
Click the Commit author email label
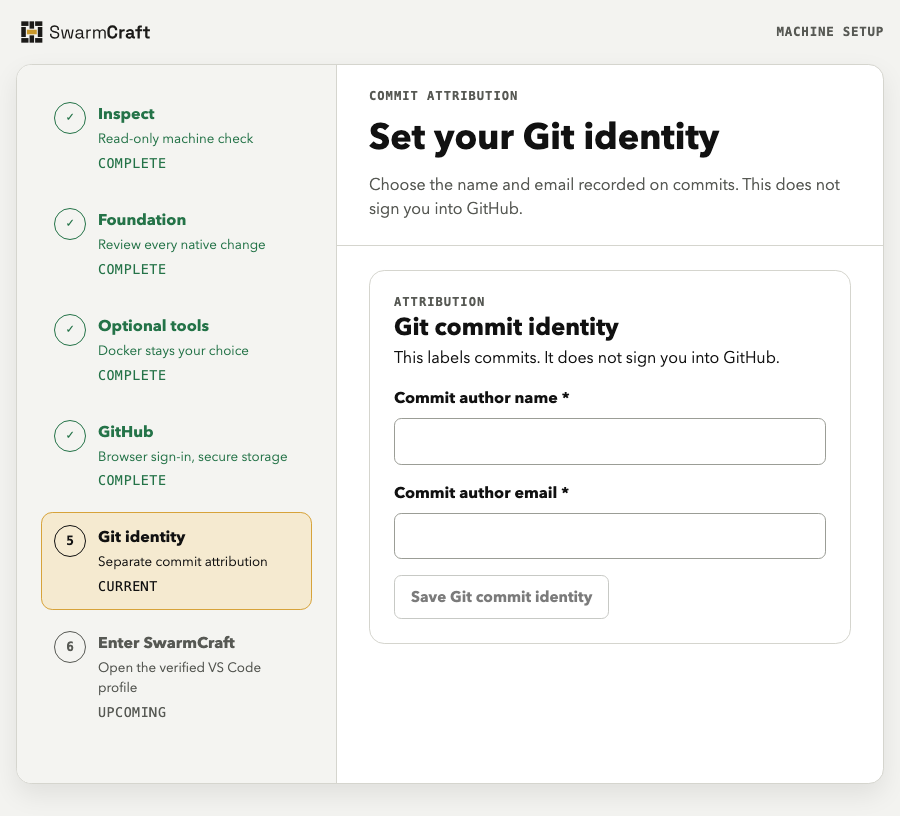pyautogui.click(x=481, y=492)
